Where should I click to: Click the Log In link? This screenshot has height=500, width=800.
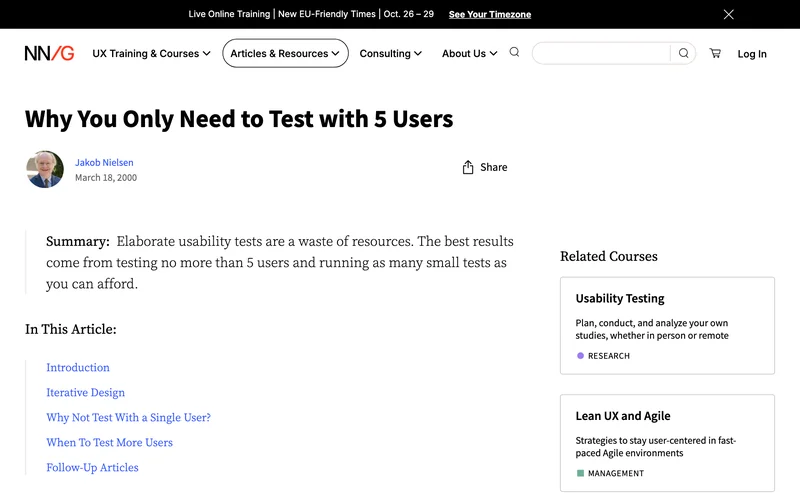click(752, 54)
